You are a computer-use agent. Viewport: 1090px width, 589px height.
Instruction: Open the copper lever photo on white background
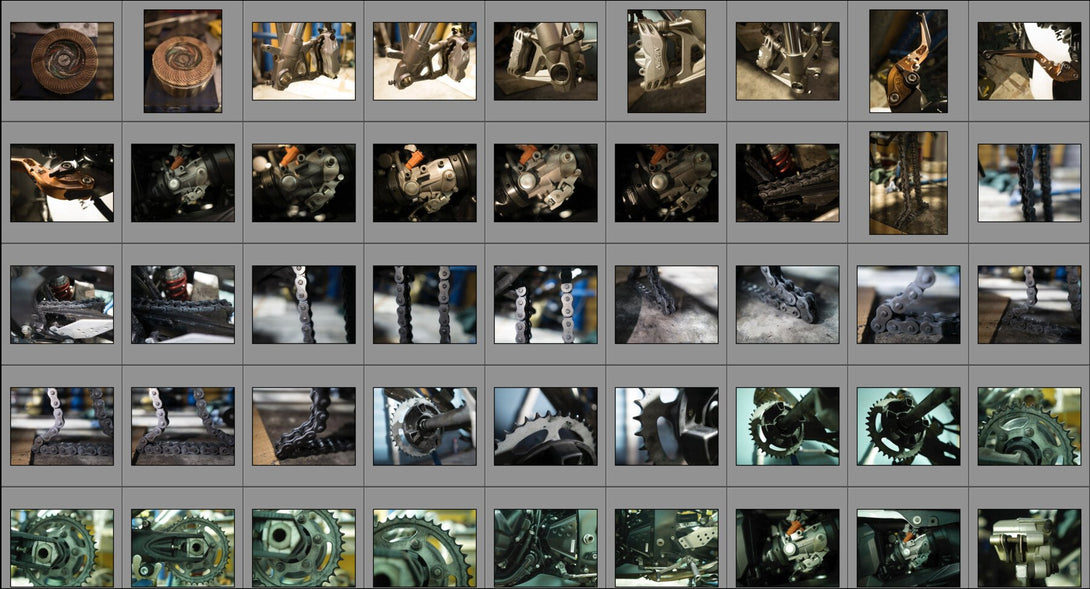click(1029, 61)
